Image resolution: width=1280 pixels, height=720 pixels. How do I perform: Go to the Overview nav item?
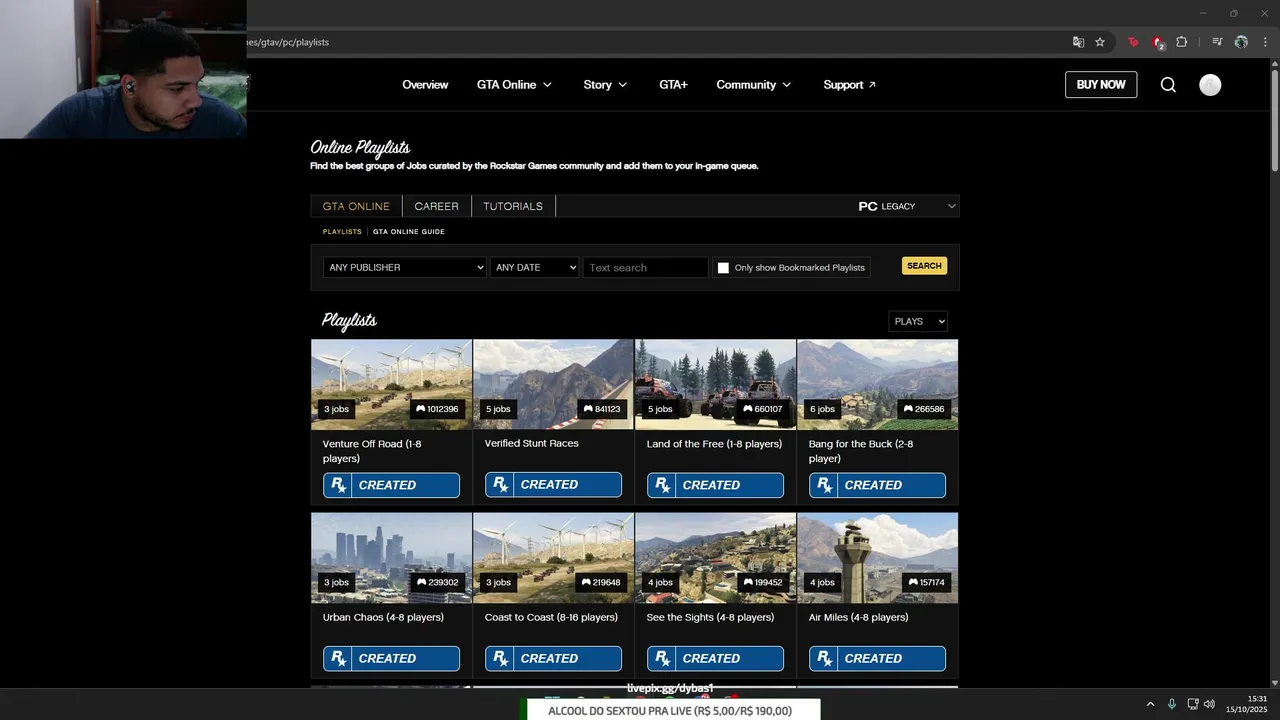point(425,85)
